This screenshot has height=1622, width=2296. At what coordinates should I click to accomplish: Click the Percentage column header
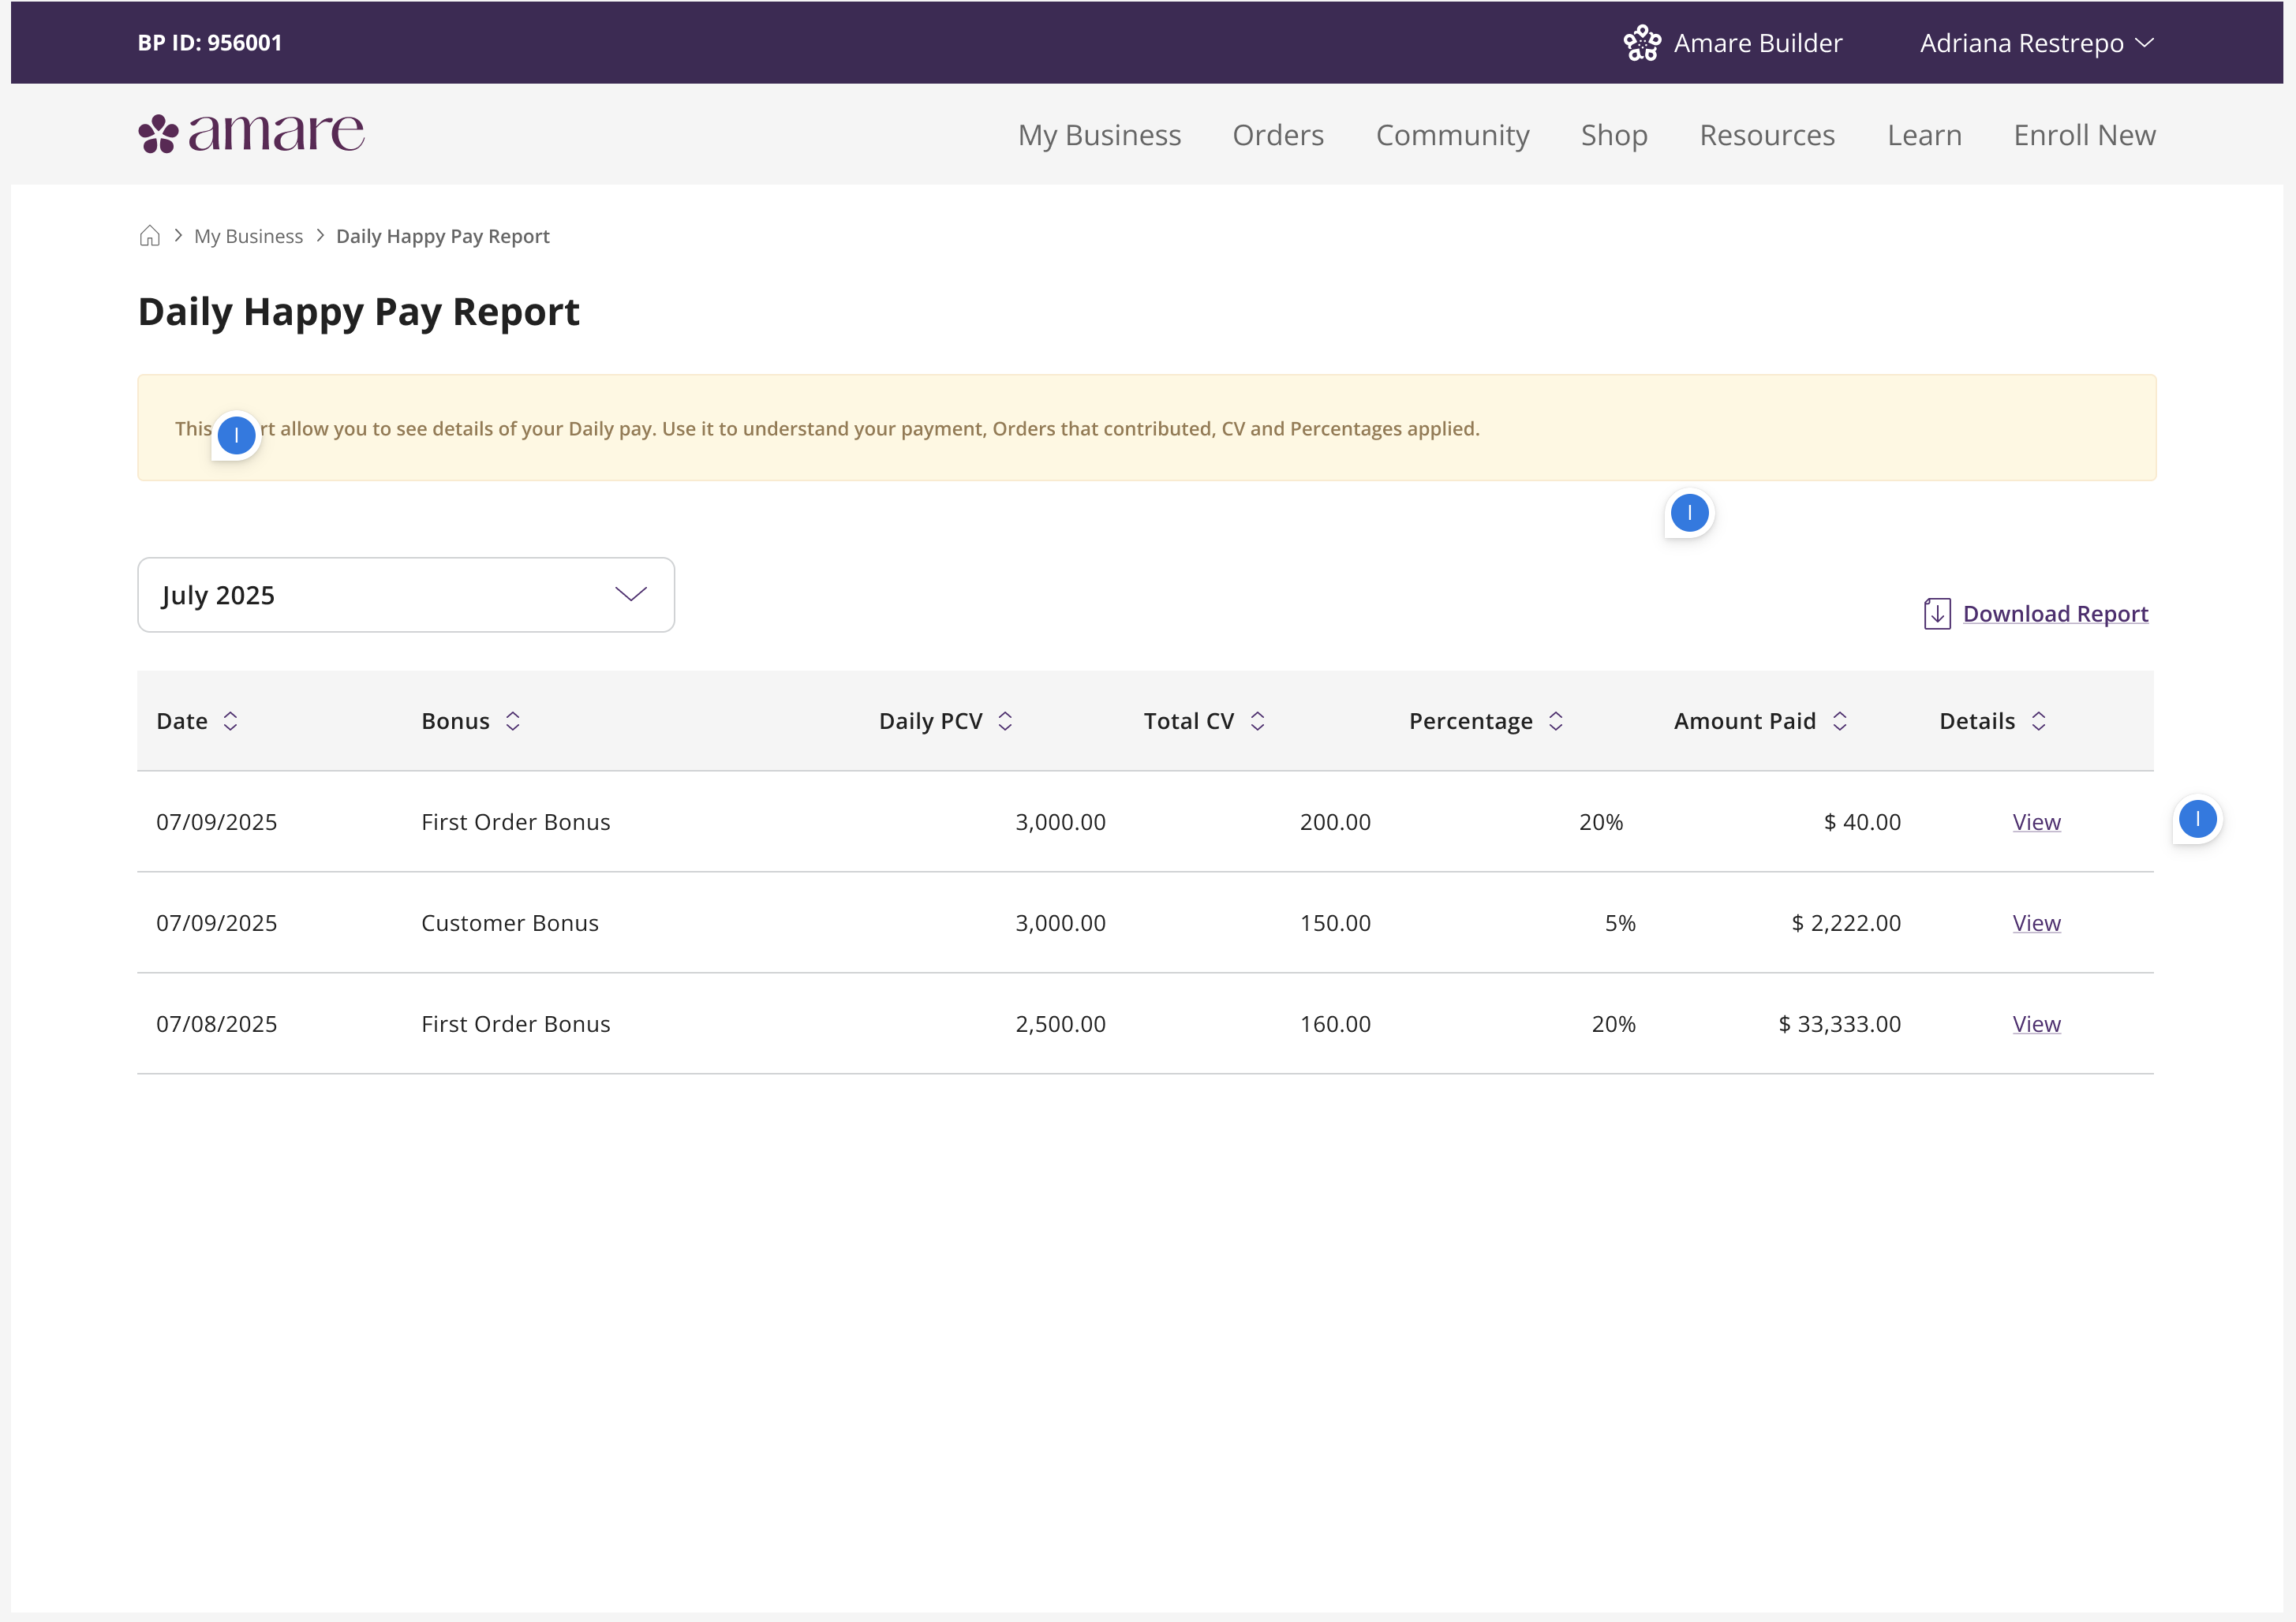pyautogui.click(x=1471, y=721)
